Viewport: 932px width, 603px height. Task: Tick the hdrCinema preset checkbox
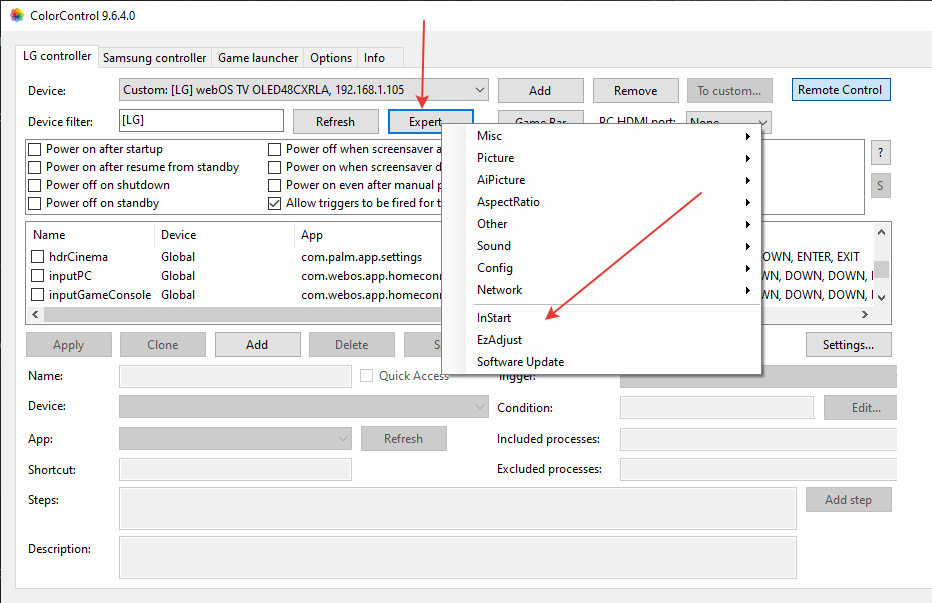coord(38,257)
